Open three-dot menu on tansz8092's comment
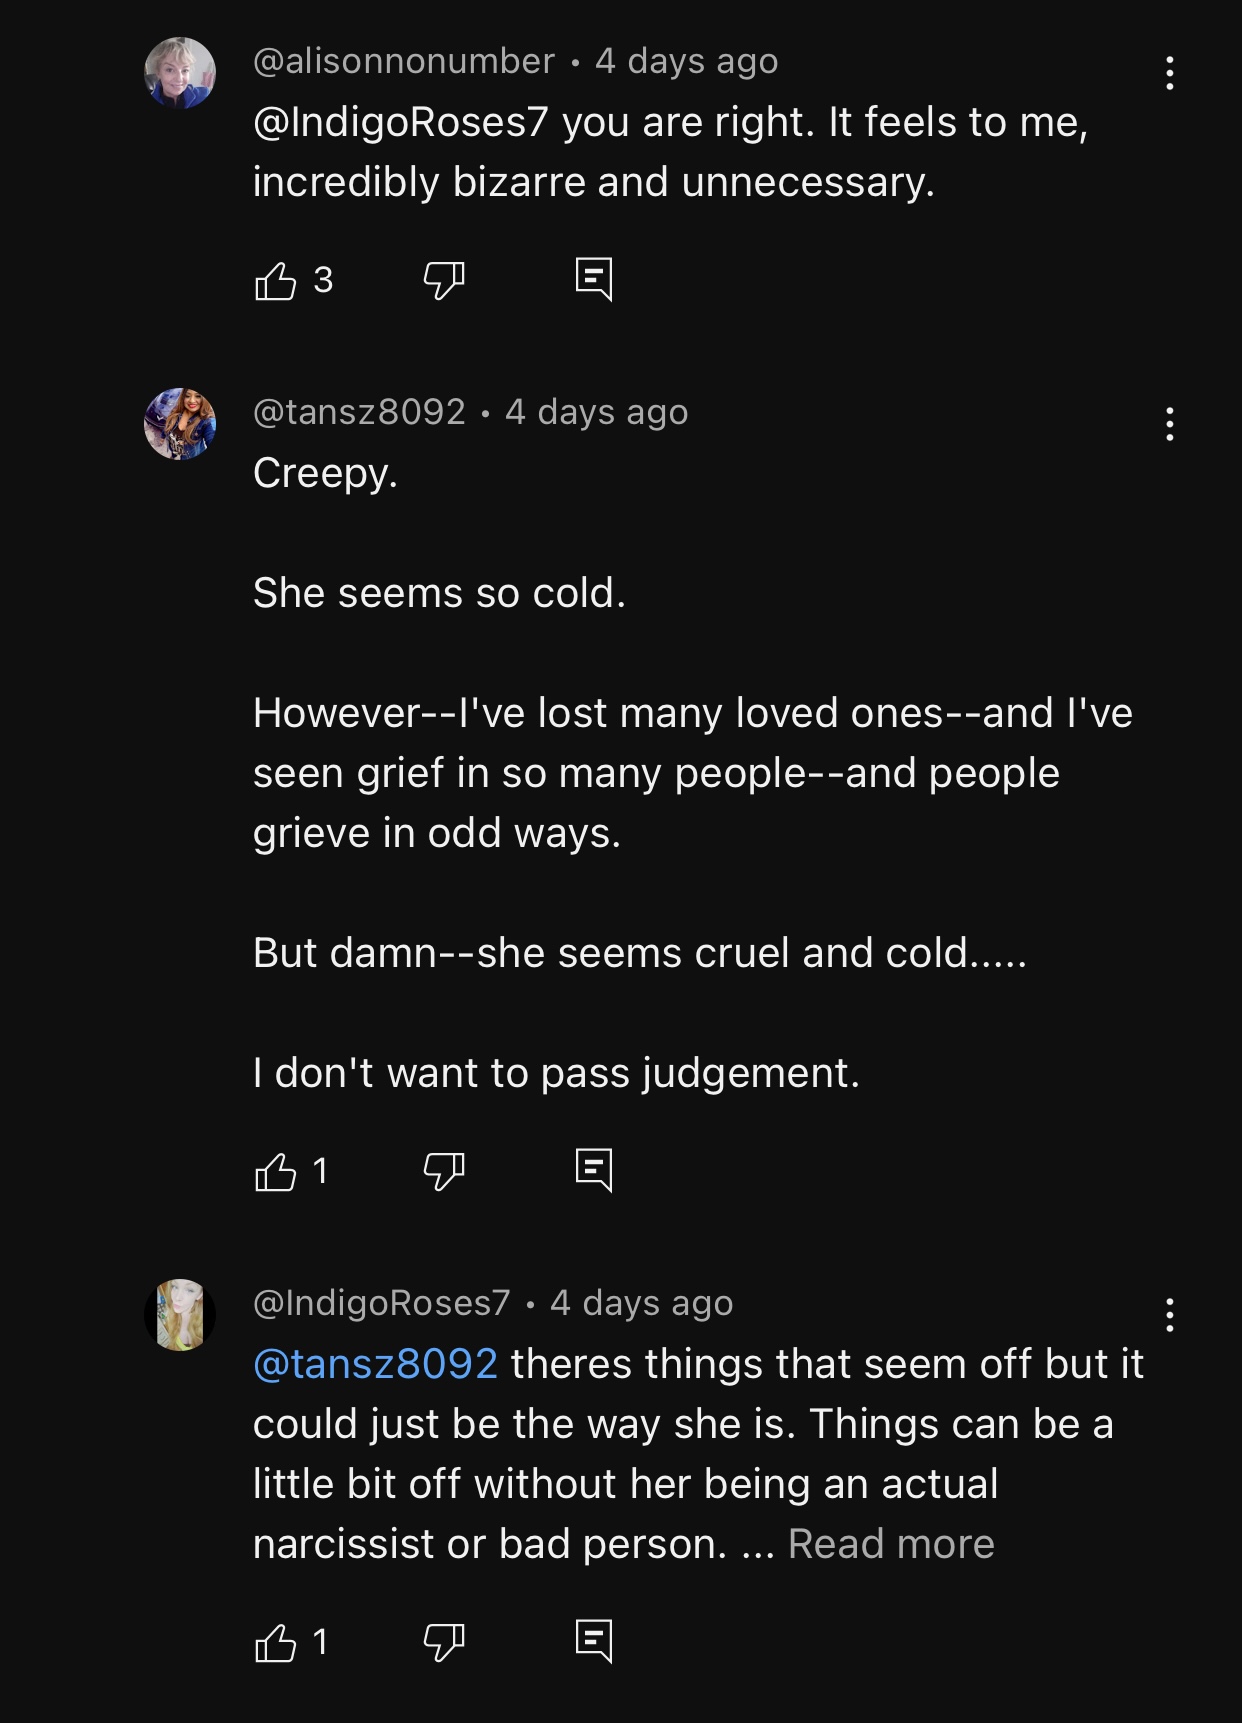Viewport: 1242px width, 1723px height. [x=1169, y=424]
